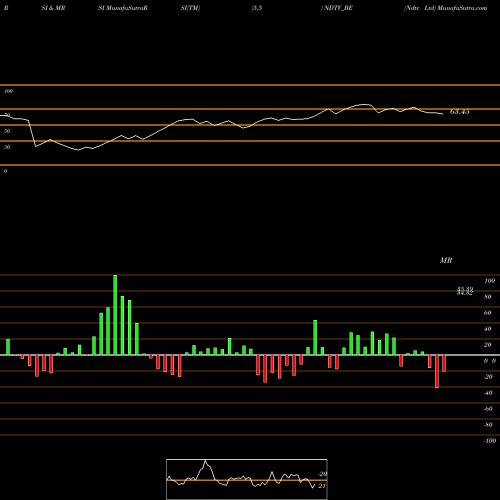Click the first green bar in MR chart
This screenshot has width=500, height=500.
click(x=8, y=347)
